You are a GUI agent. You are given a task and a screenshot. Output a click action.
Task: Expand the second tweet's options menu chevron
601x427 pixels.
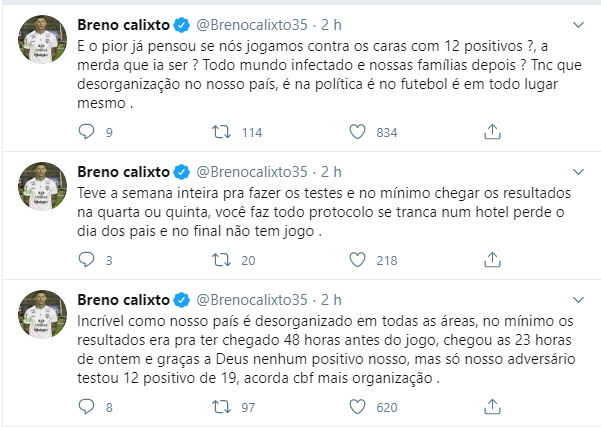pos(577,170)
